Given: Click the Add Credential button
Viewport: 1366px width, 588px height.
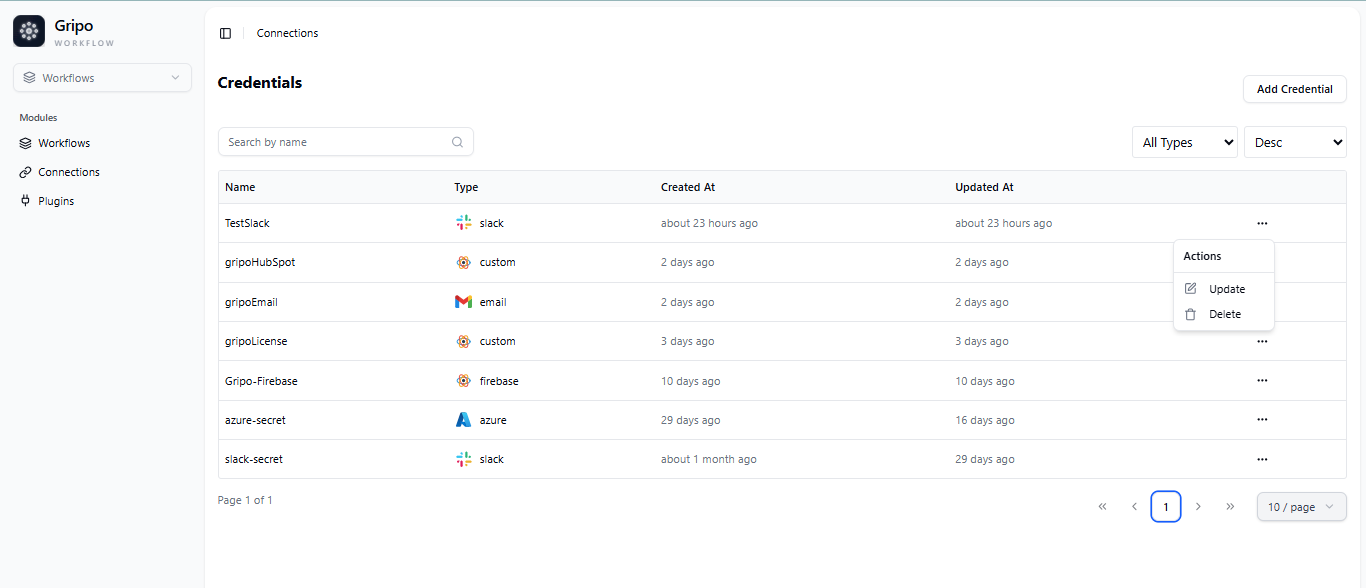Looking at the screenshot, I should [x=1294, y=89].
